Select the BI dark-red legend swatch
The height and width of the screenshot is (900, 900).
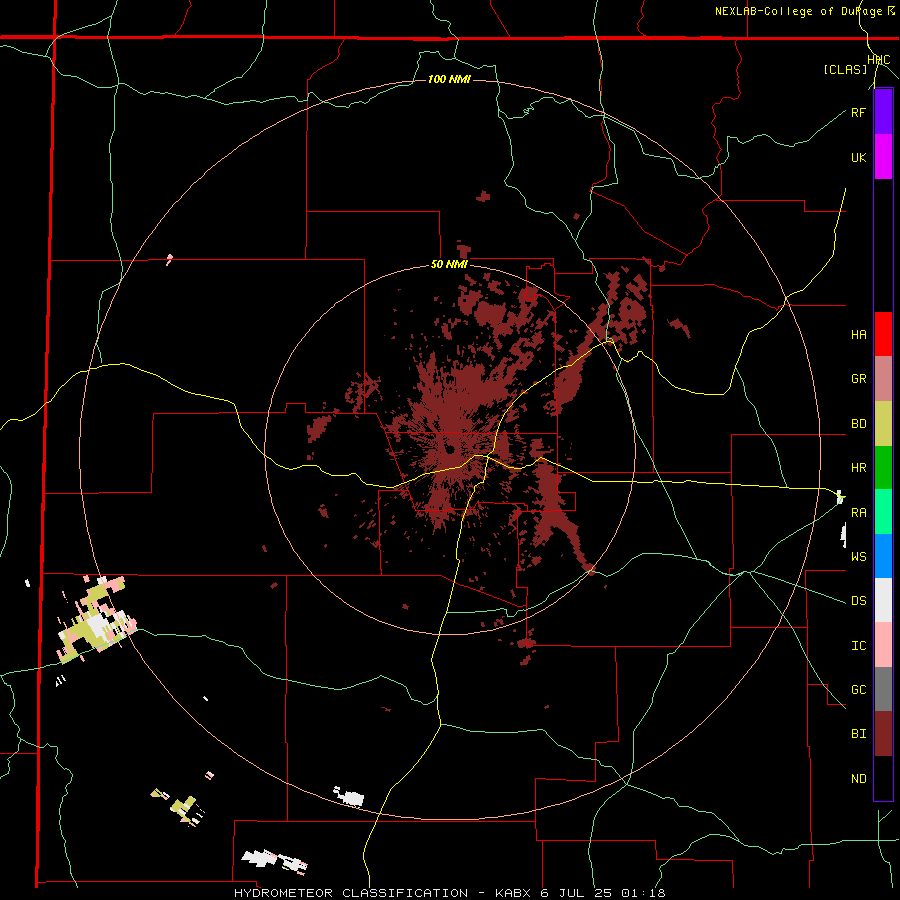[883, 734]
